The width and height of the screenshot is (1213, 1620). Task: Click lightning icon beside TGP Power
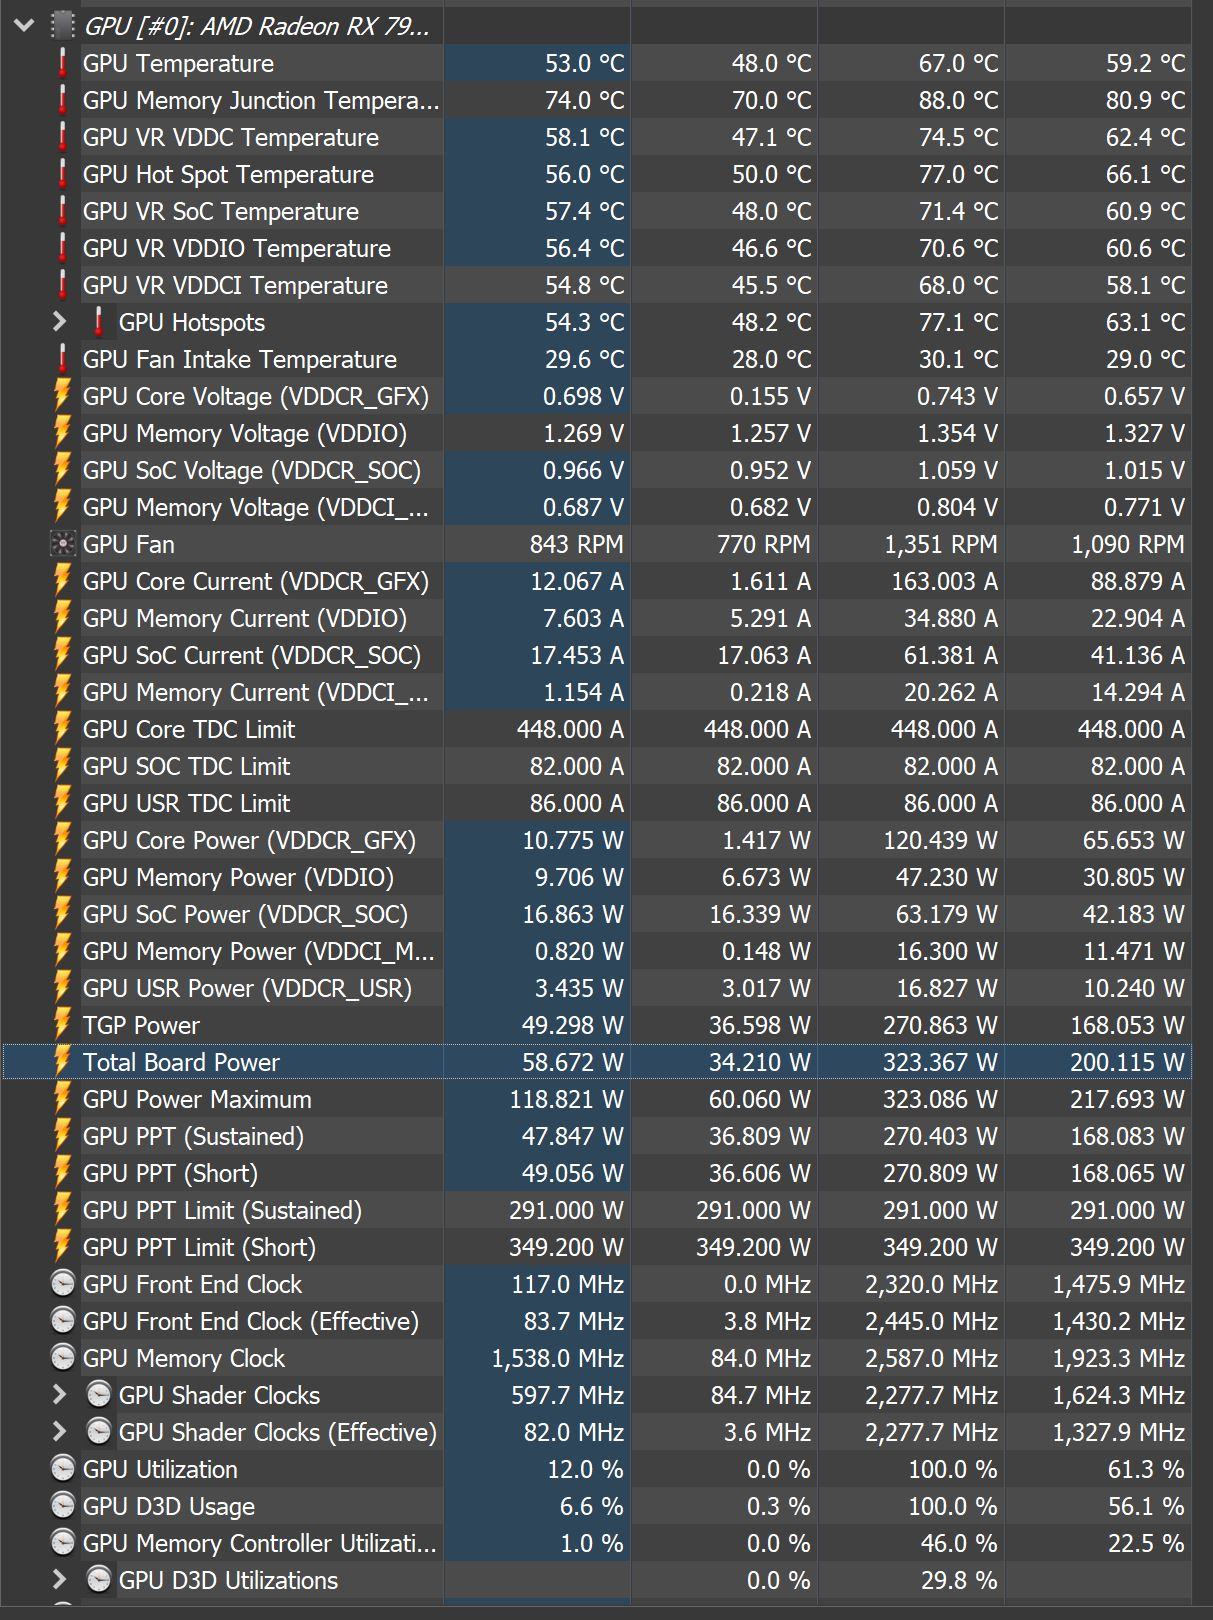[x=62, y=1025]
